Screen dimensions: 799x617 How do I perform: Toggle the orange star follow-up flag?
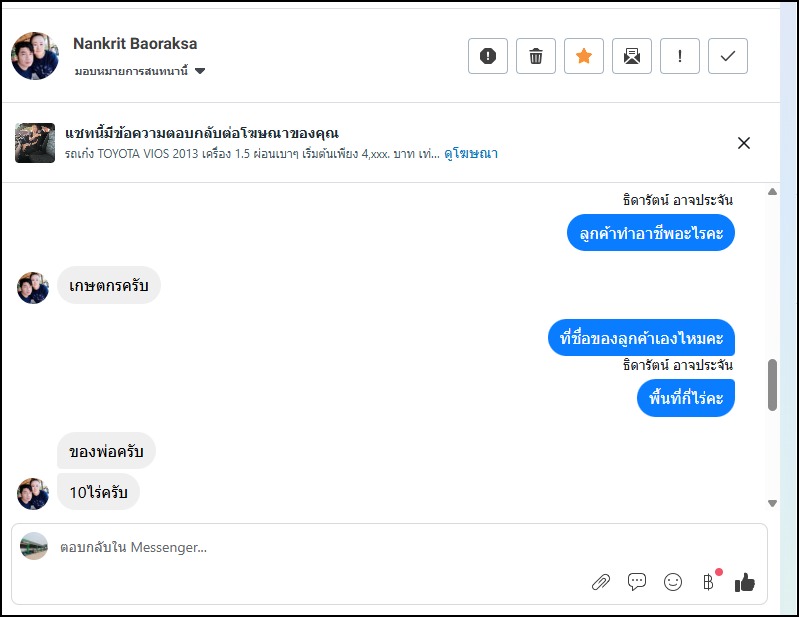tap(584, 56)
